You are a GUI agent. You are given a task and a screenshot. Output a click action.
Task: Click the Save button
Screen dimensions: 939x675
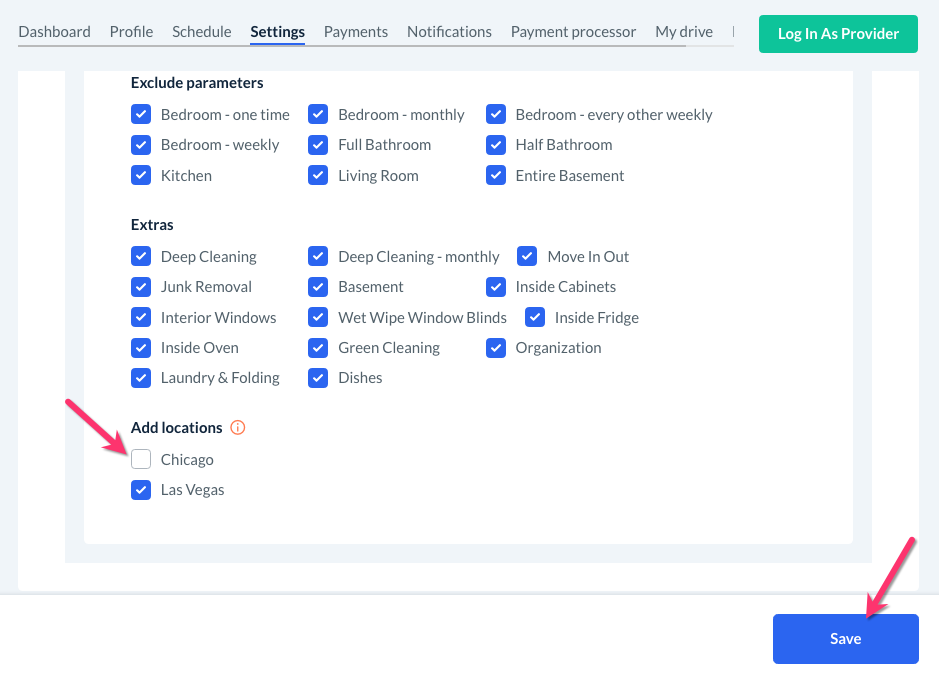(845, 639)
